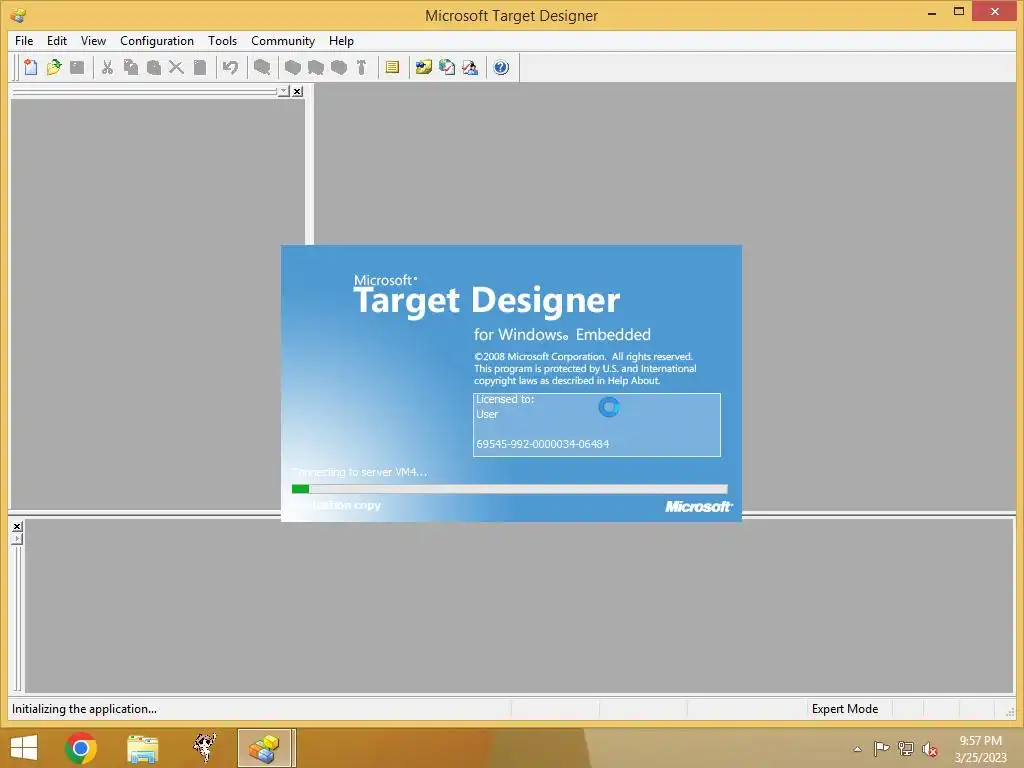Click the grayed block icon left of hammer

(x=338, y=67)
